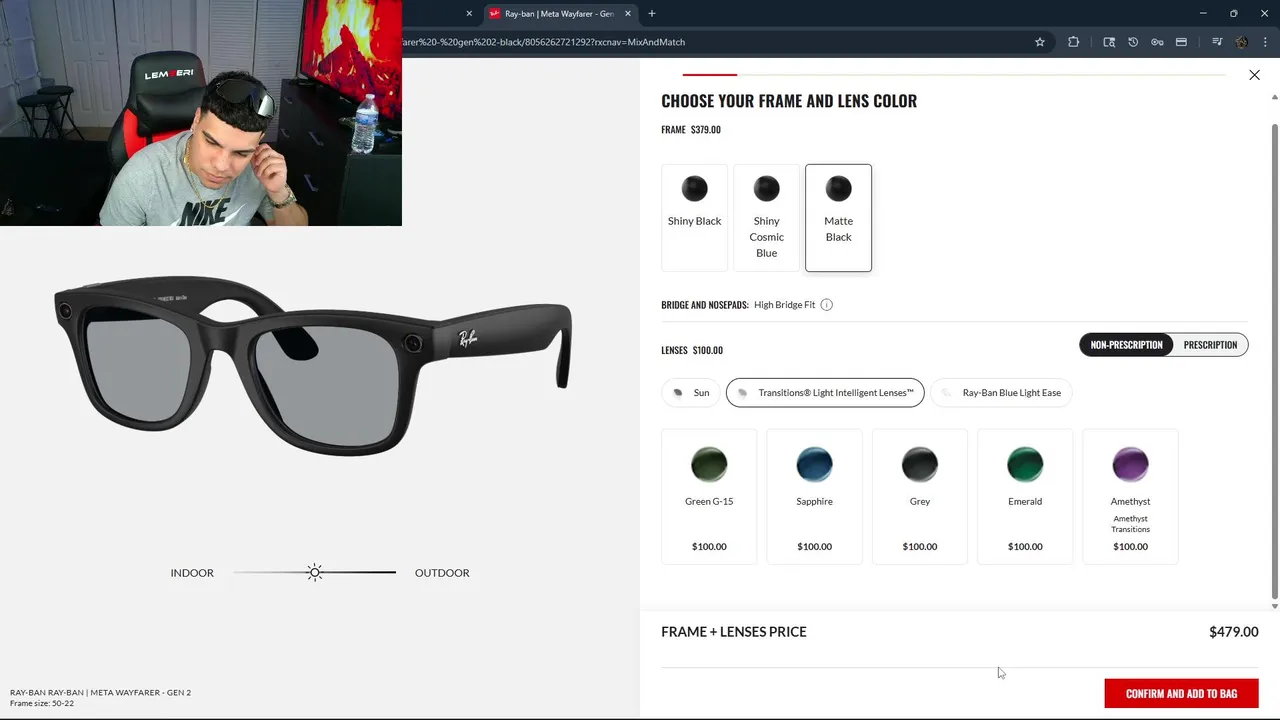1280x720 pixels.
Task: Click the browser address bar URL
Action: 545,42
